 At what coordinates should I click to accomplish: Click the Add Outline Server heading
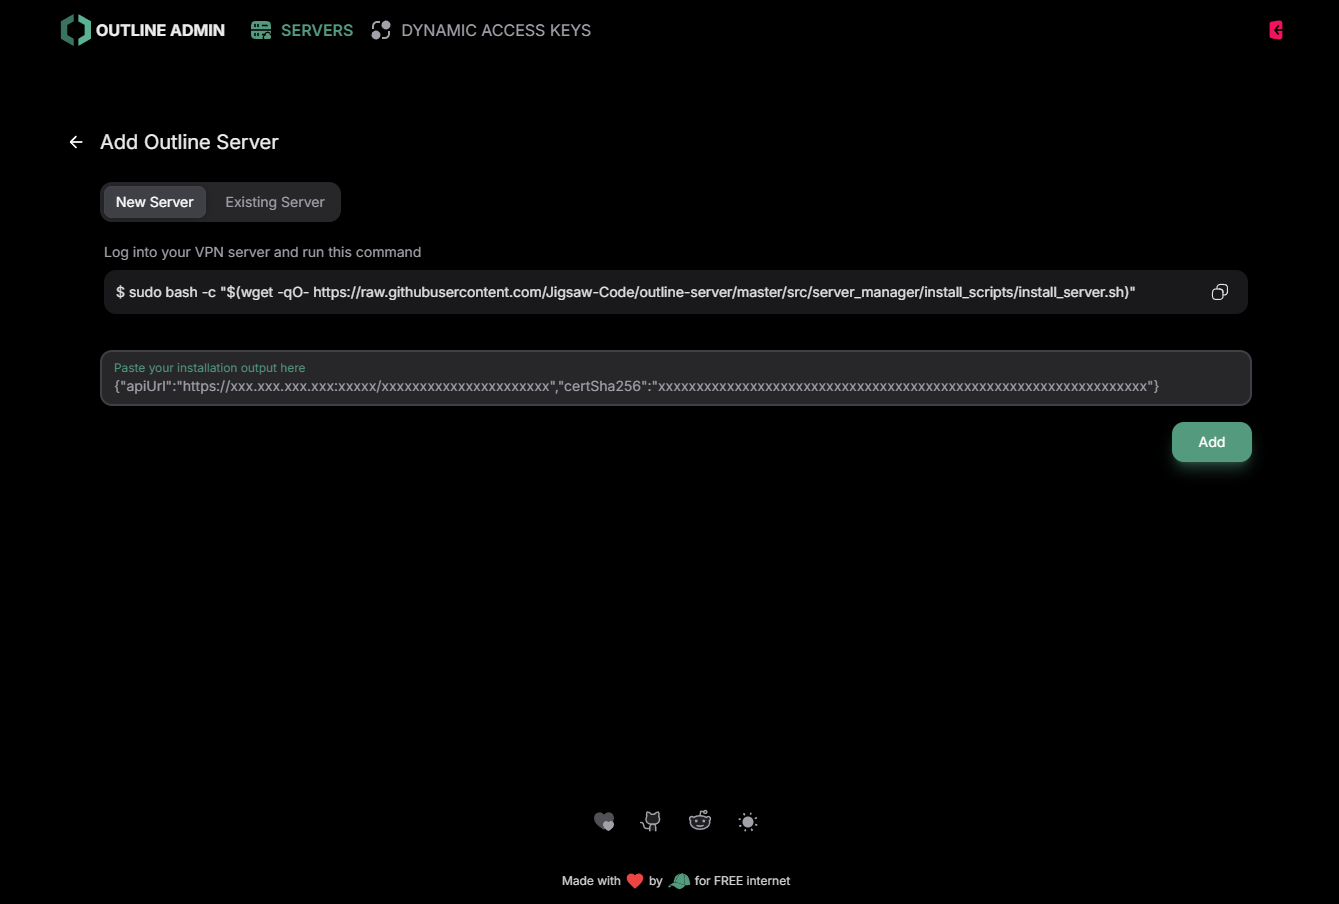189,142
